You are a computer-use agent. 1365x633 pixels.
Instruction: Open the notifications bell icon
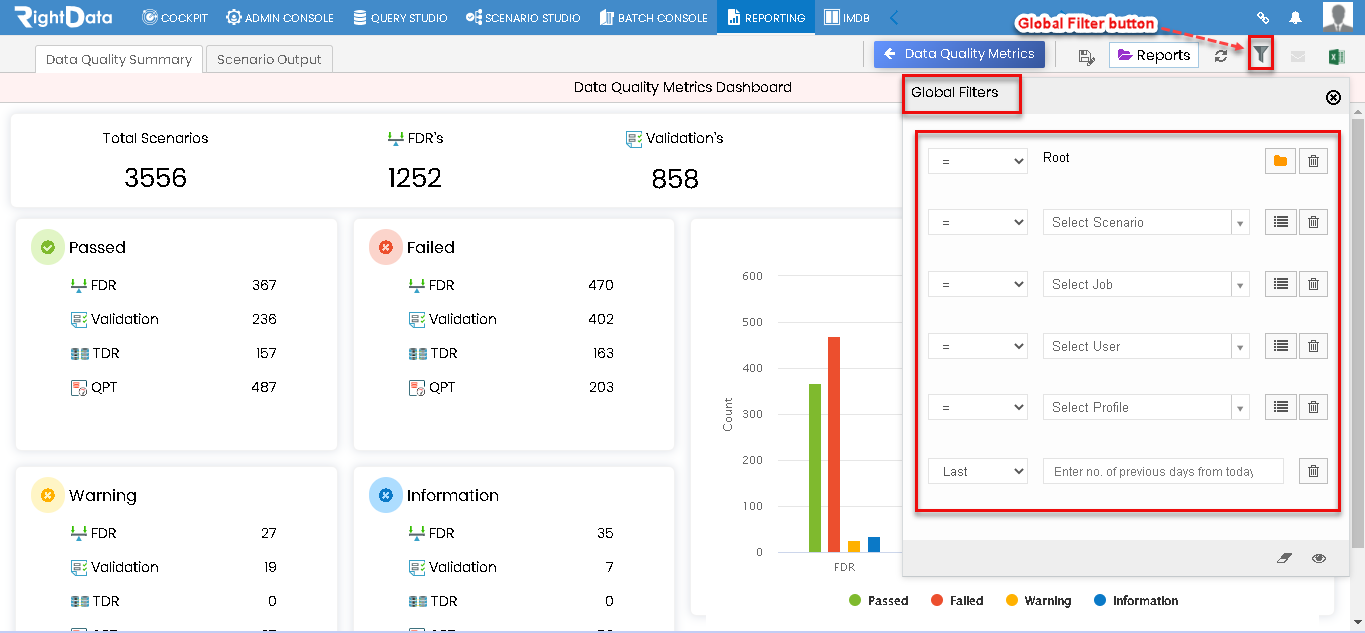(x=1295, y=17)
